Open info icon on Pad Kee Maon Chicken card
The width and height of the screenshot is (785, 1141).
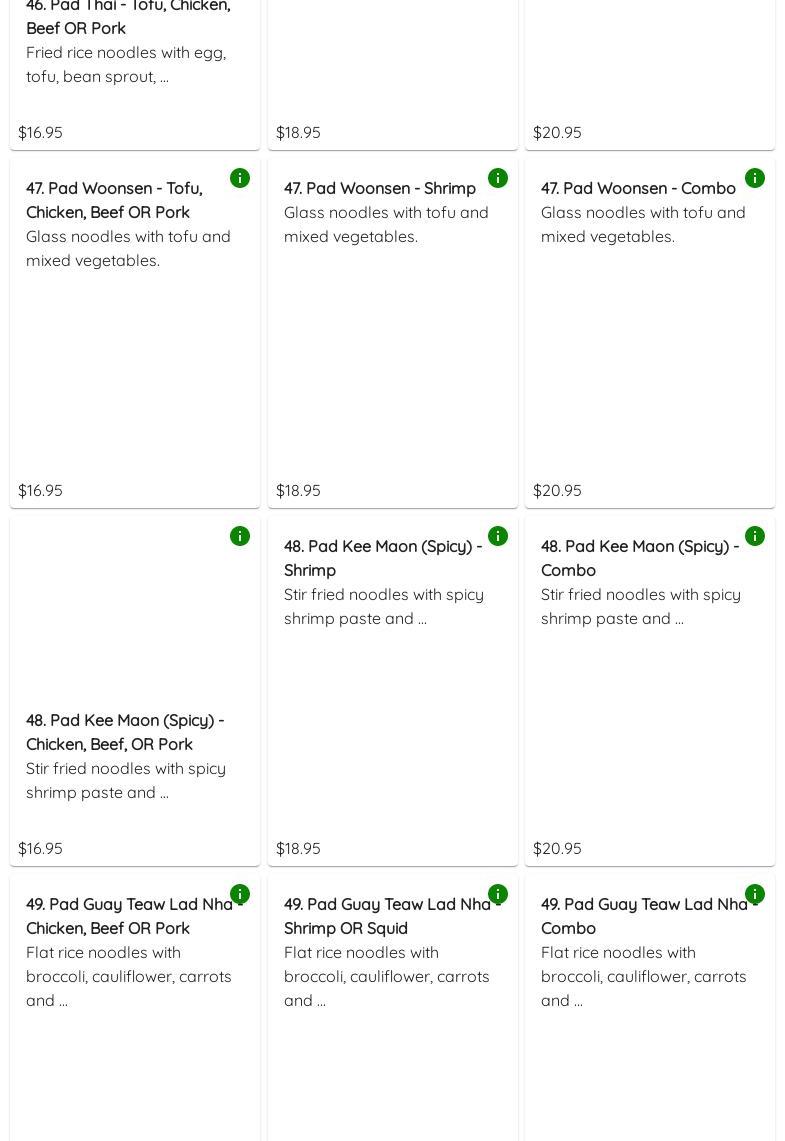240,536
